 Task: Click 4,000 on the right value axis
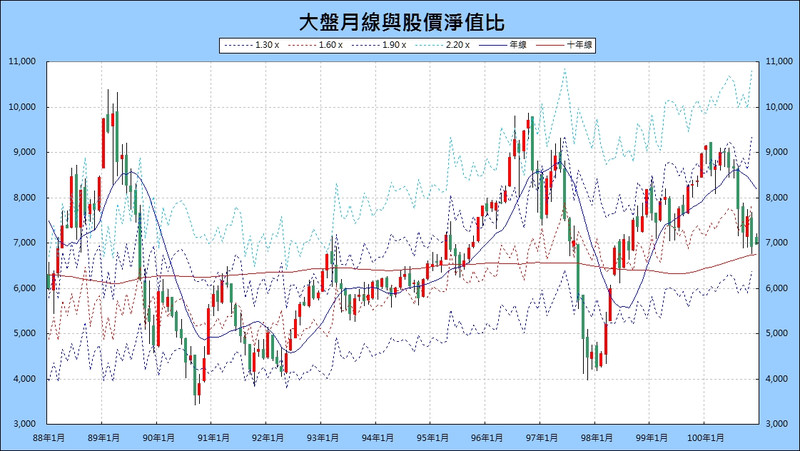pyautogui.click(x=778, y=379)
